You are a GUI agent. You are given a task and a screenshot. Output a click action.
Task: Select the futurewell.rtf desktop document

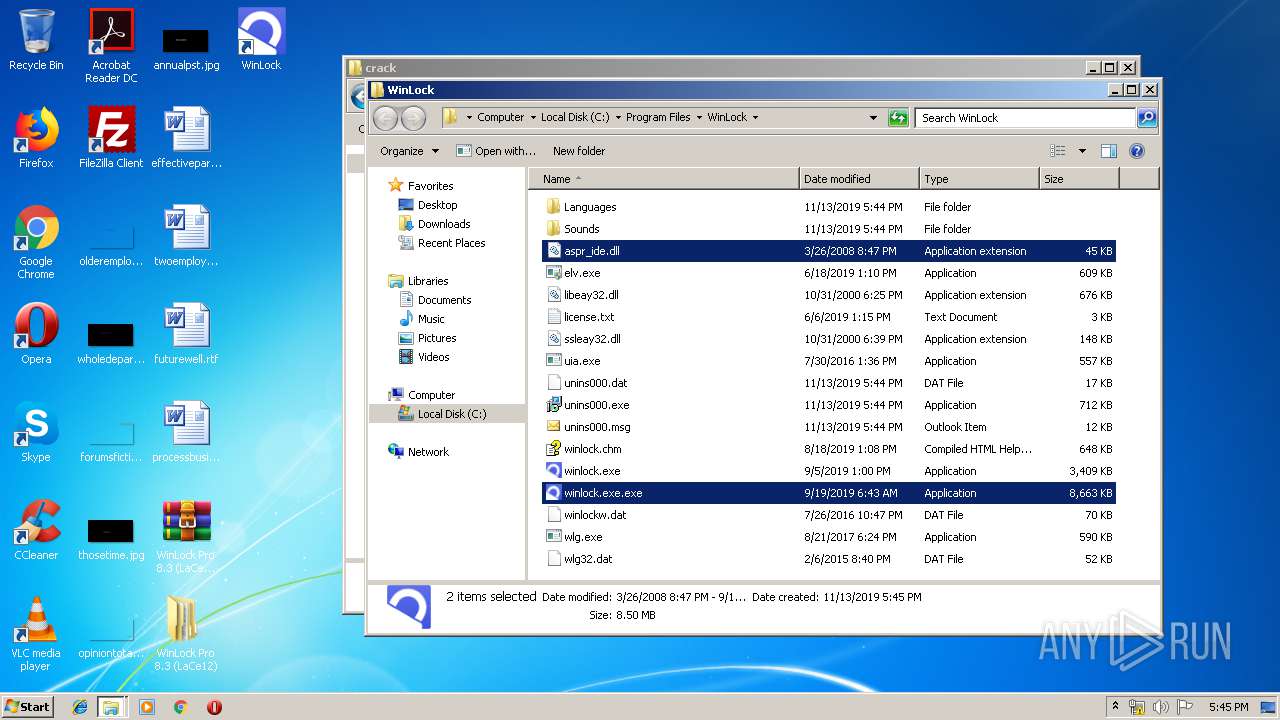(186, 334)
